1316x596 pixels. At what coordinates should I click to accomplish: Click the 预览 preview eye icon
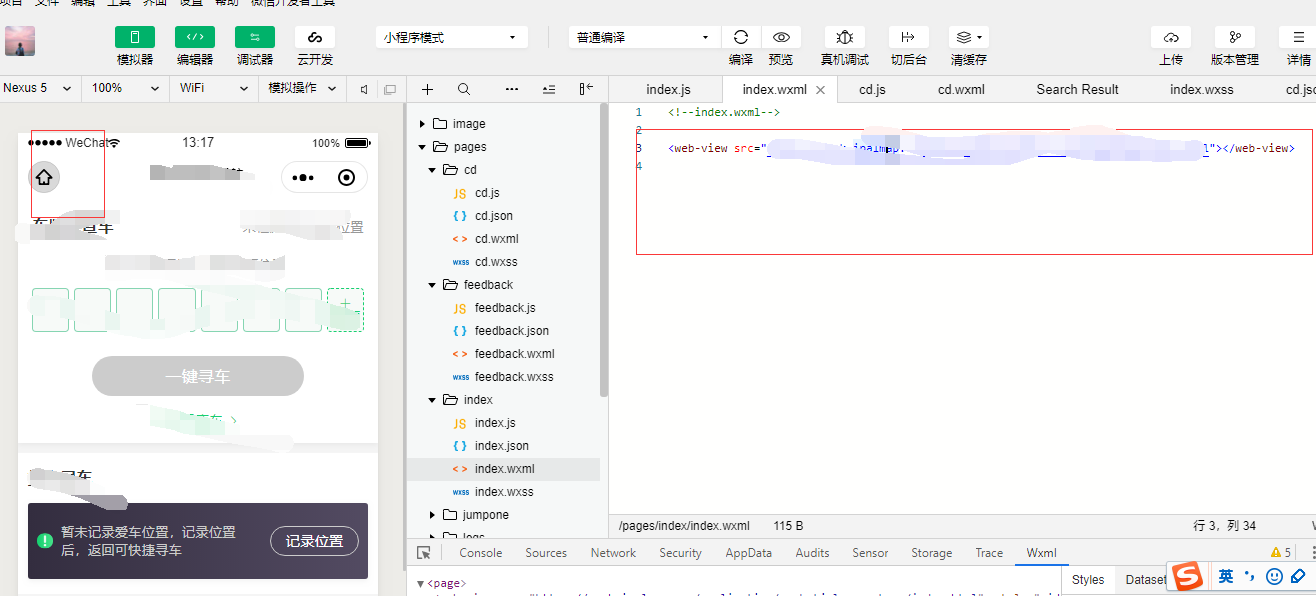pos(781,37)
